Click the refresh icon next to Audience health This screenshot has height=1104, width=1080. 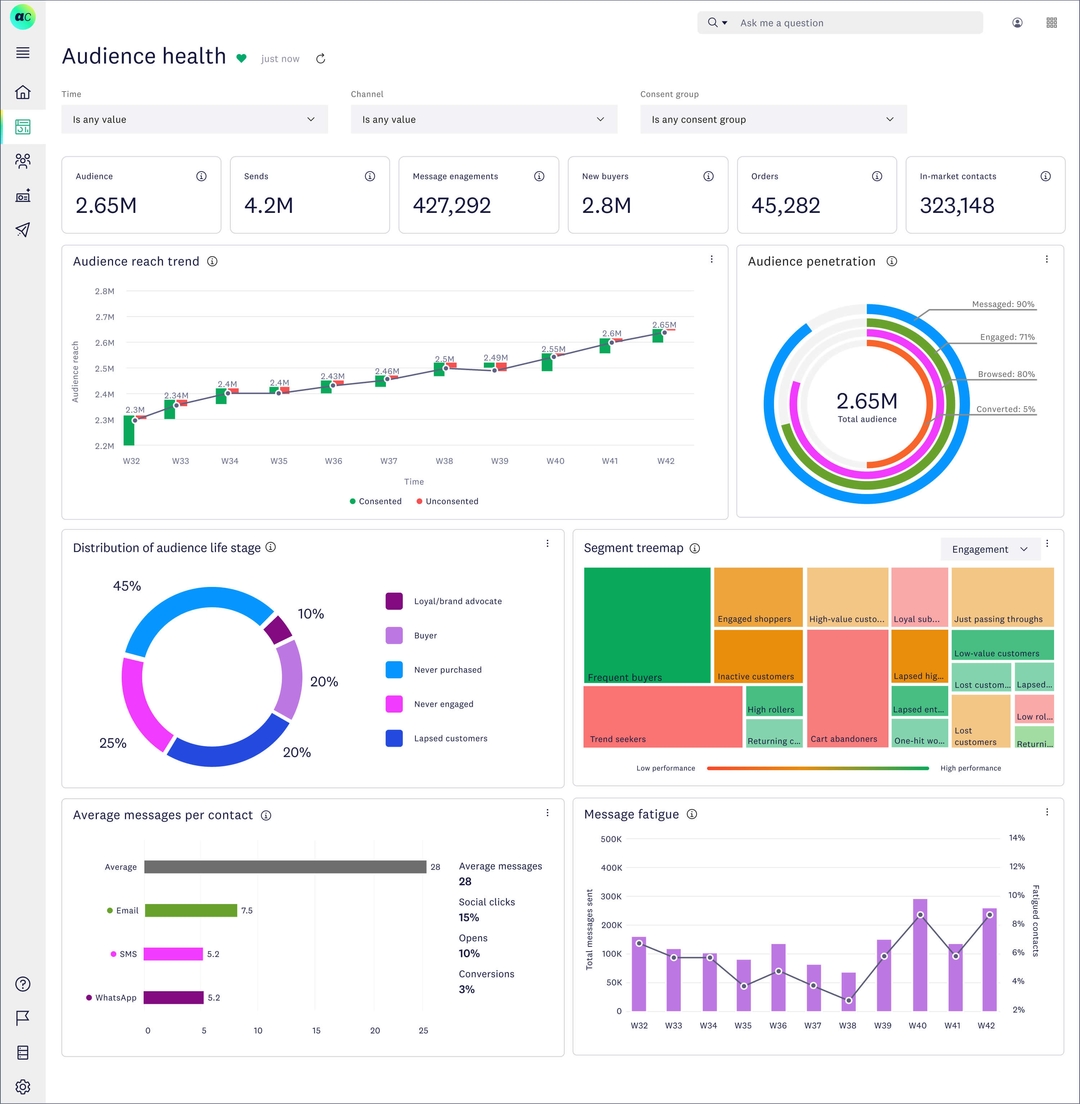[320, 58]
